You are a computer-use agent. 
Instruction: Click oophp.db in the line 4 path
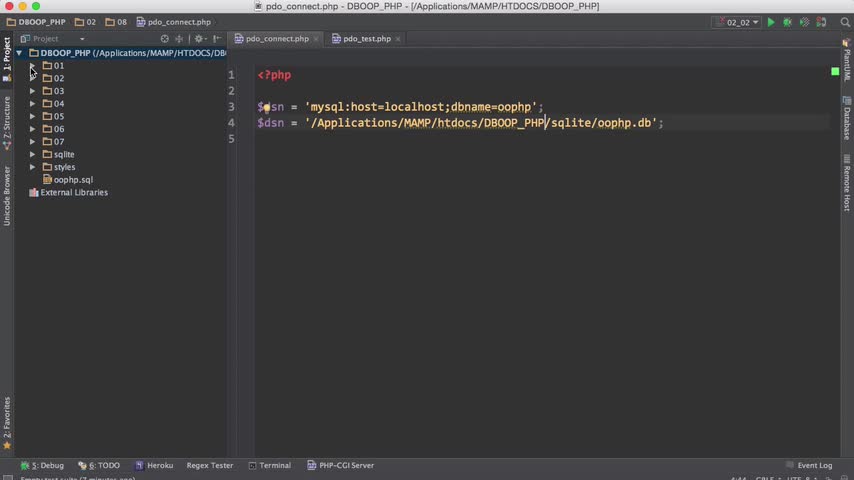tap(624, 123)
